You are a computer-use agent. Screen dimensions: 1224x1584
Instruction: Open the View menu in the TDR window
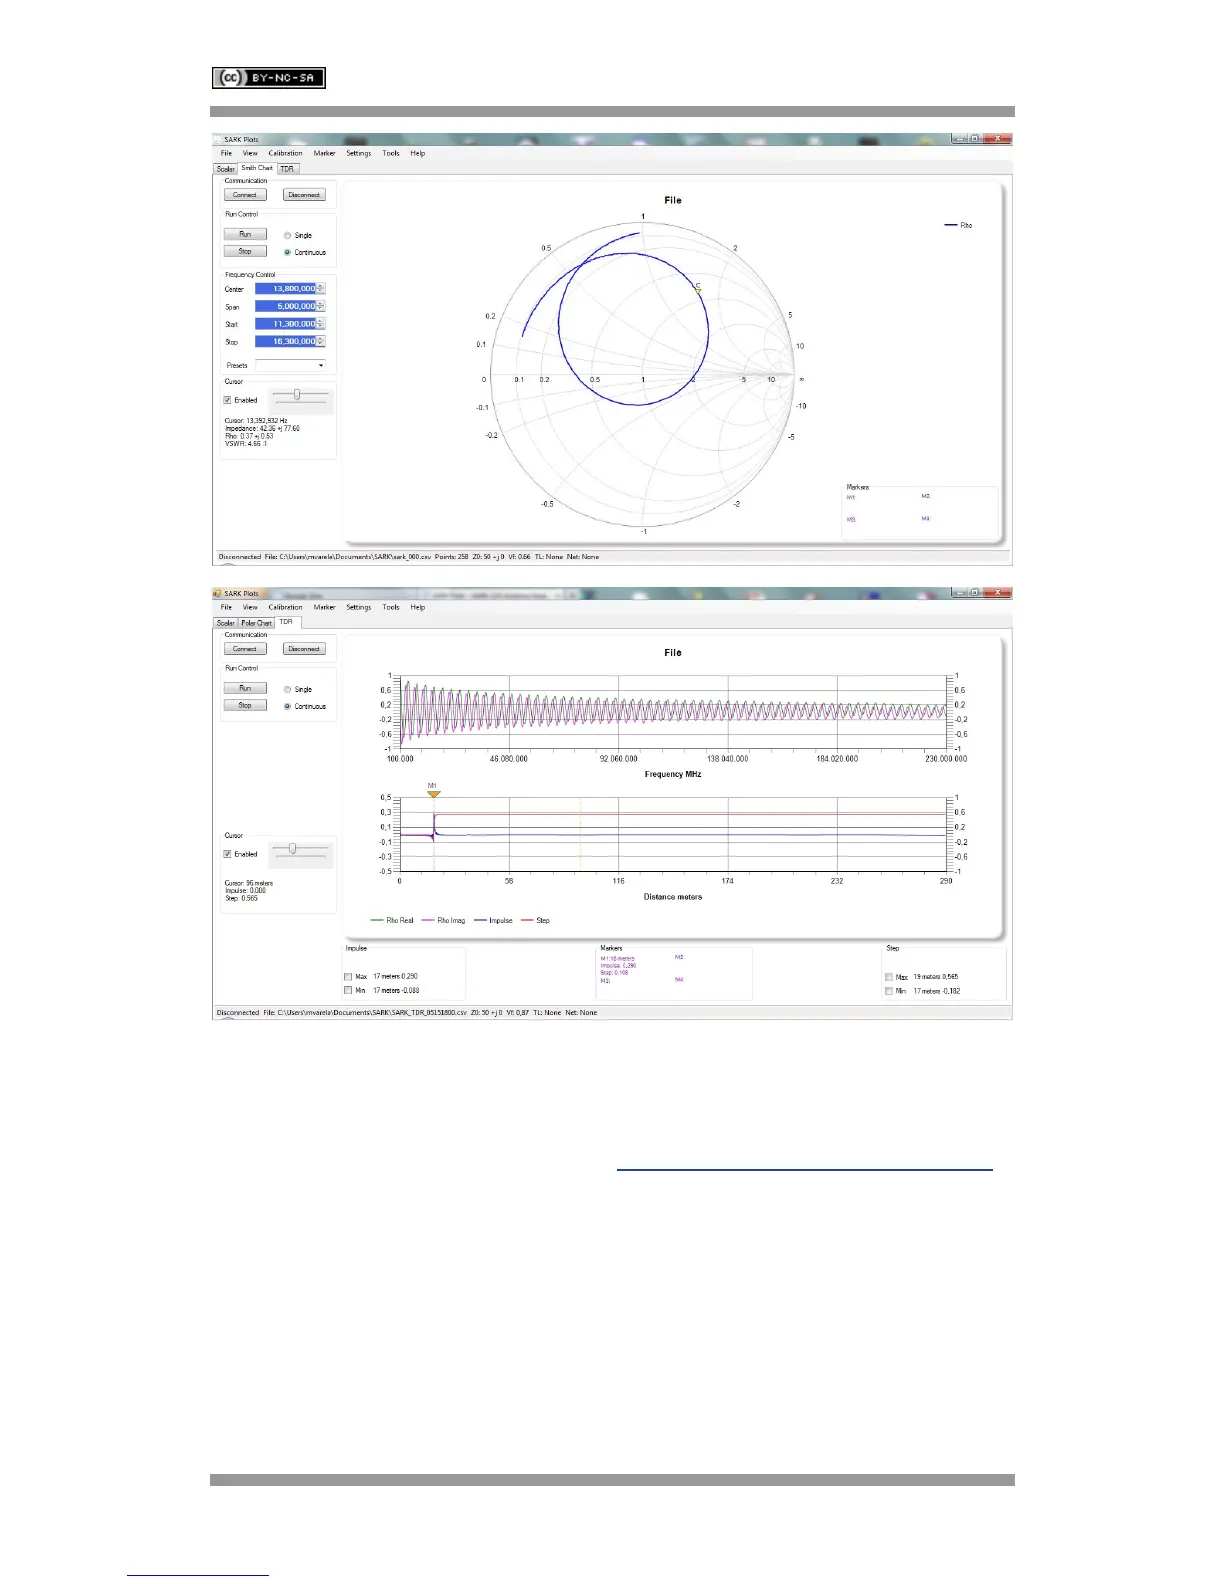pyautogui.click(x=250, y=607)
